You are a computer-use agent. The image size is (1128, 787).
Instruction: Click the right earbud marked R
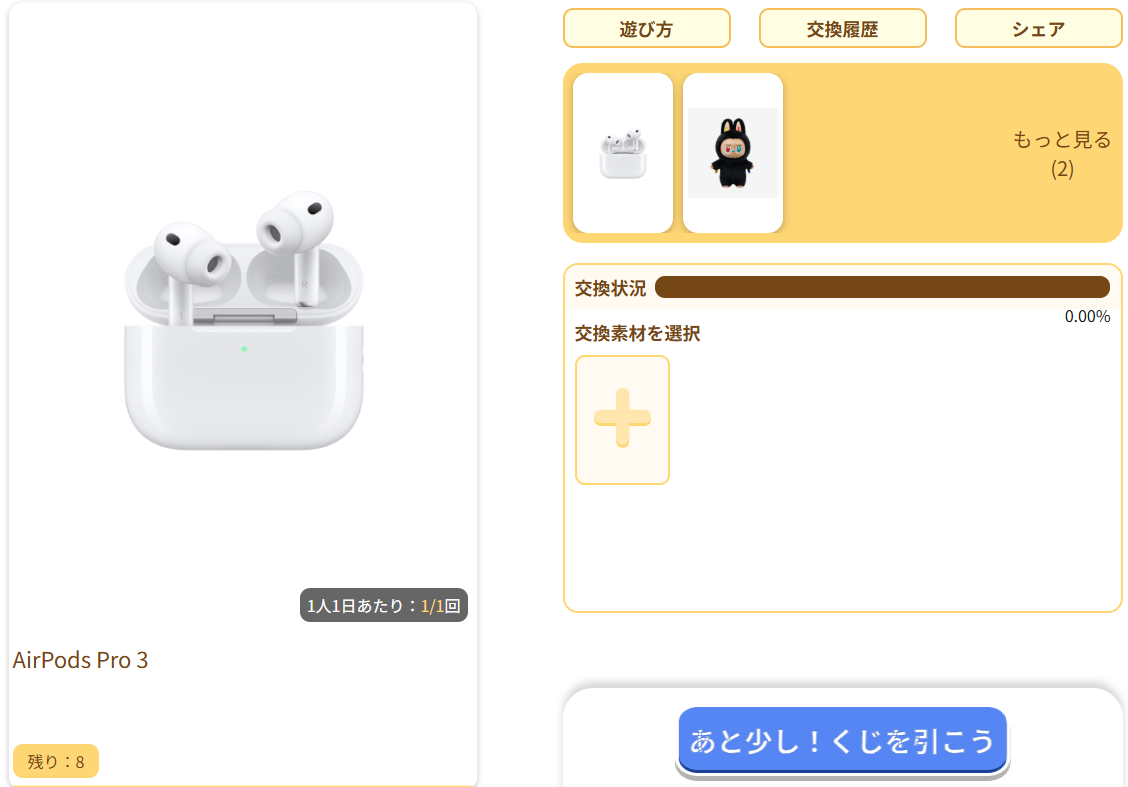click(x=297, y=245)
